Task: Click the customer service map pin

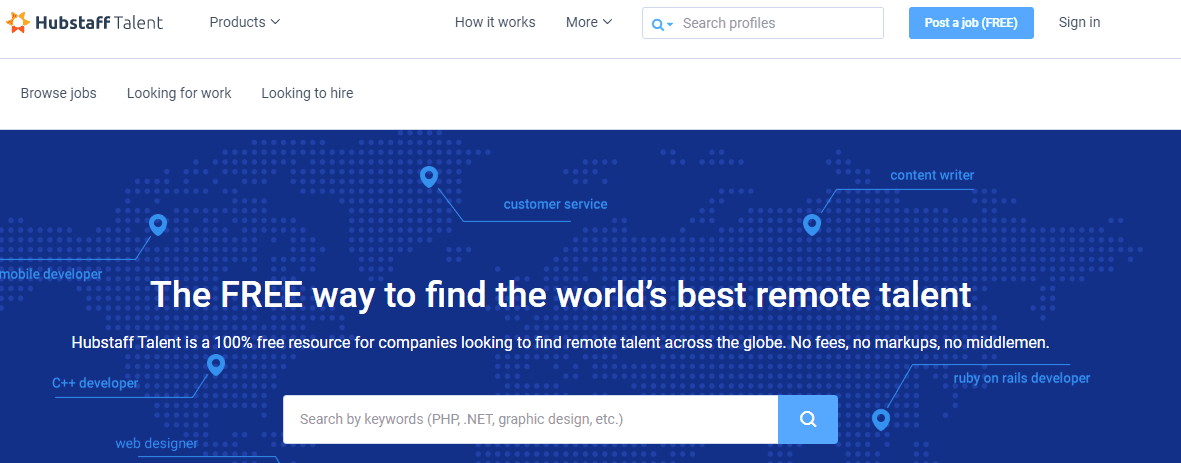Action: tap(429, 177)
